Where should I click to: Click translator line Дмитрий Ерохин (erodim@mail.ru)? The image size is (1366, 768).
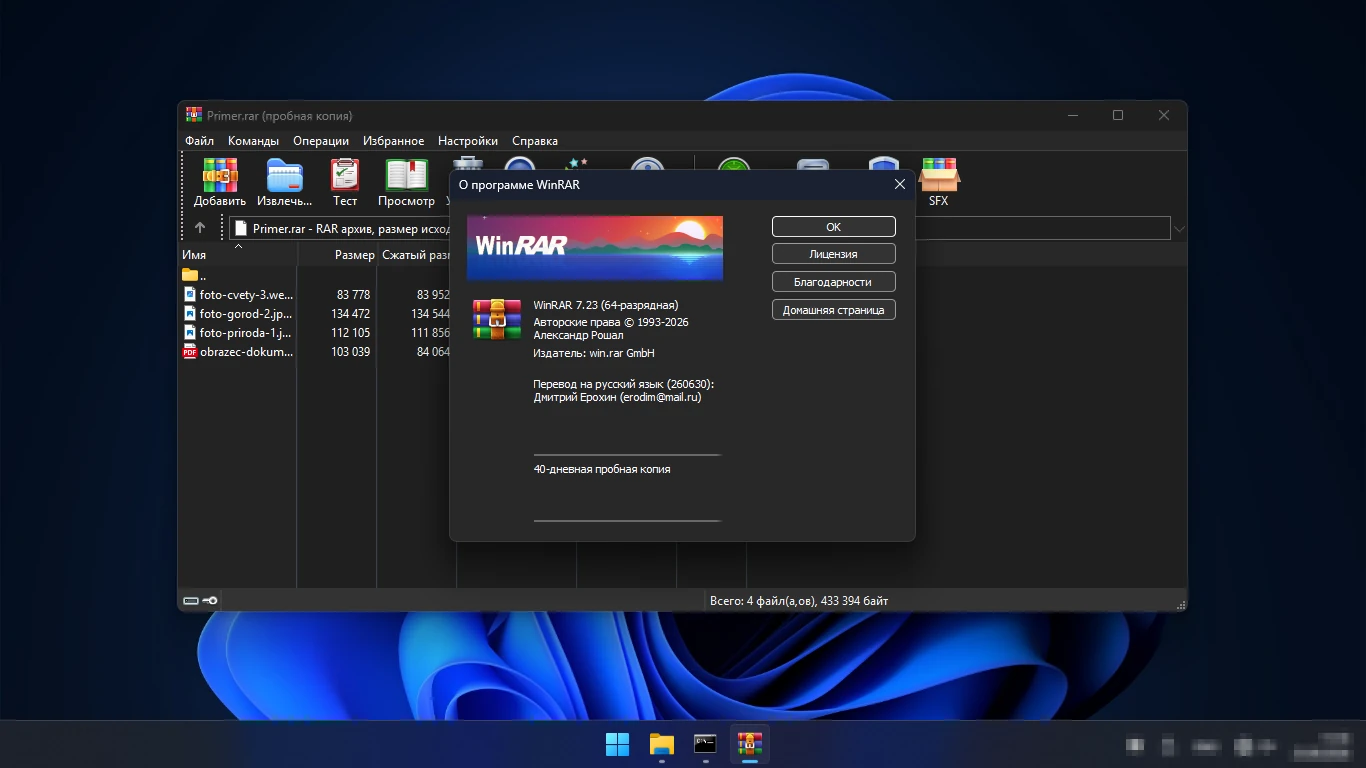pyautogui.click(x=618, y=397)
